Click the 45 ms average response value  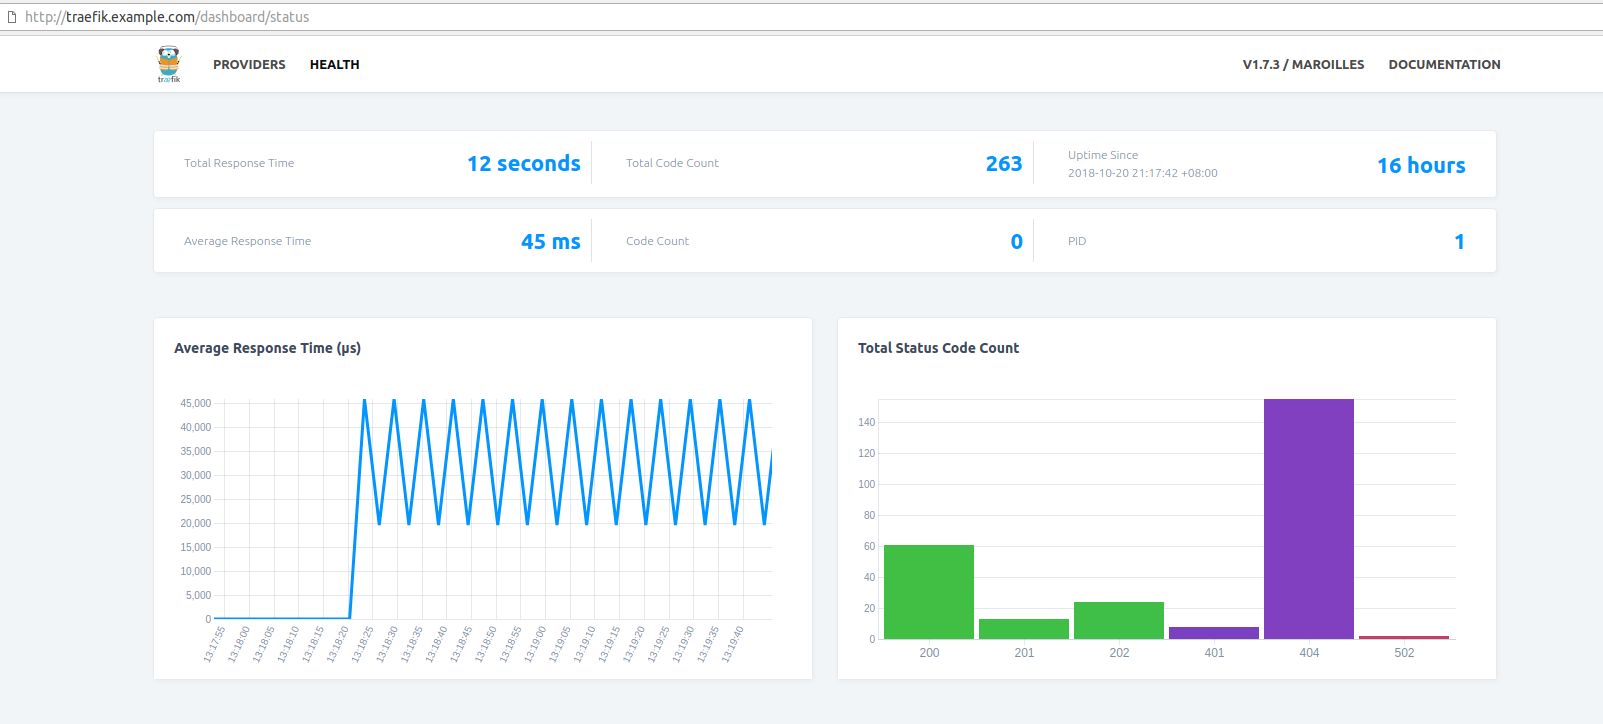point(551,242)
